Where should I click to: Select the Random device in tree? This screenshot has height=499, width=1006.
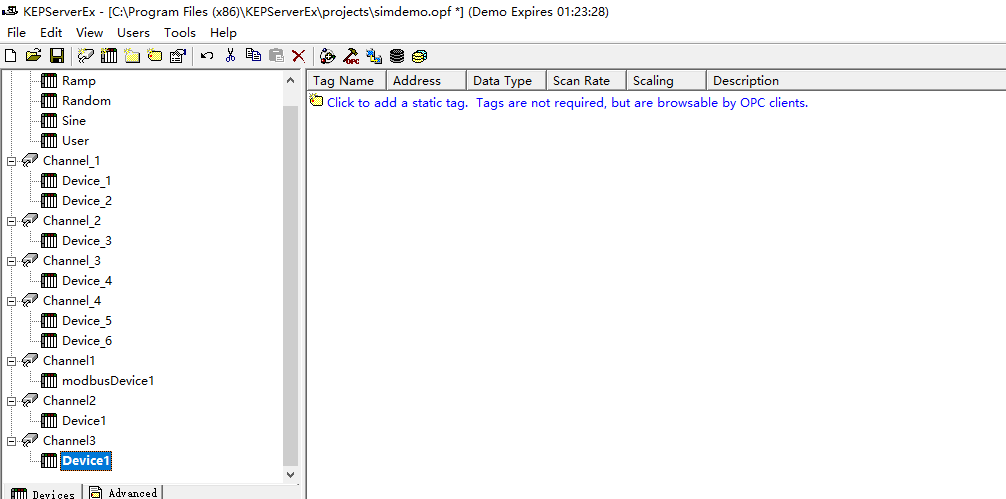(86, 101)
